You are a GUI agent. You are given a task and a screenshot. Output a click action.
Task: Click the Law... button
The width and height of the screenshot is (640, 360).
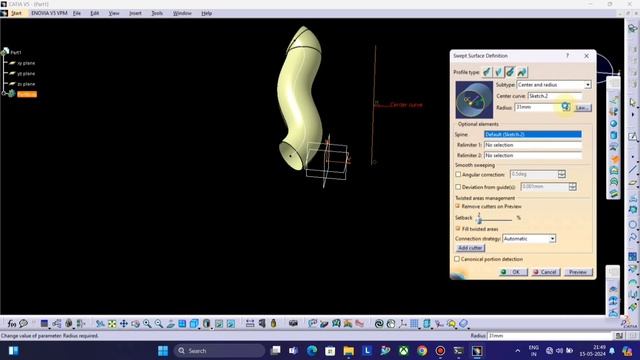click(x=582, y=108)
